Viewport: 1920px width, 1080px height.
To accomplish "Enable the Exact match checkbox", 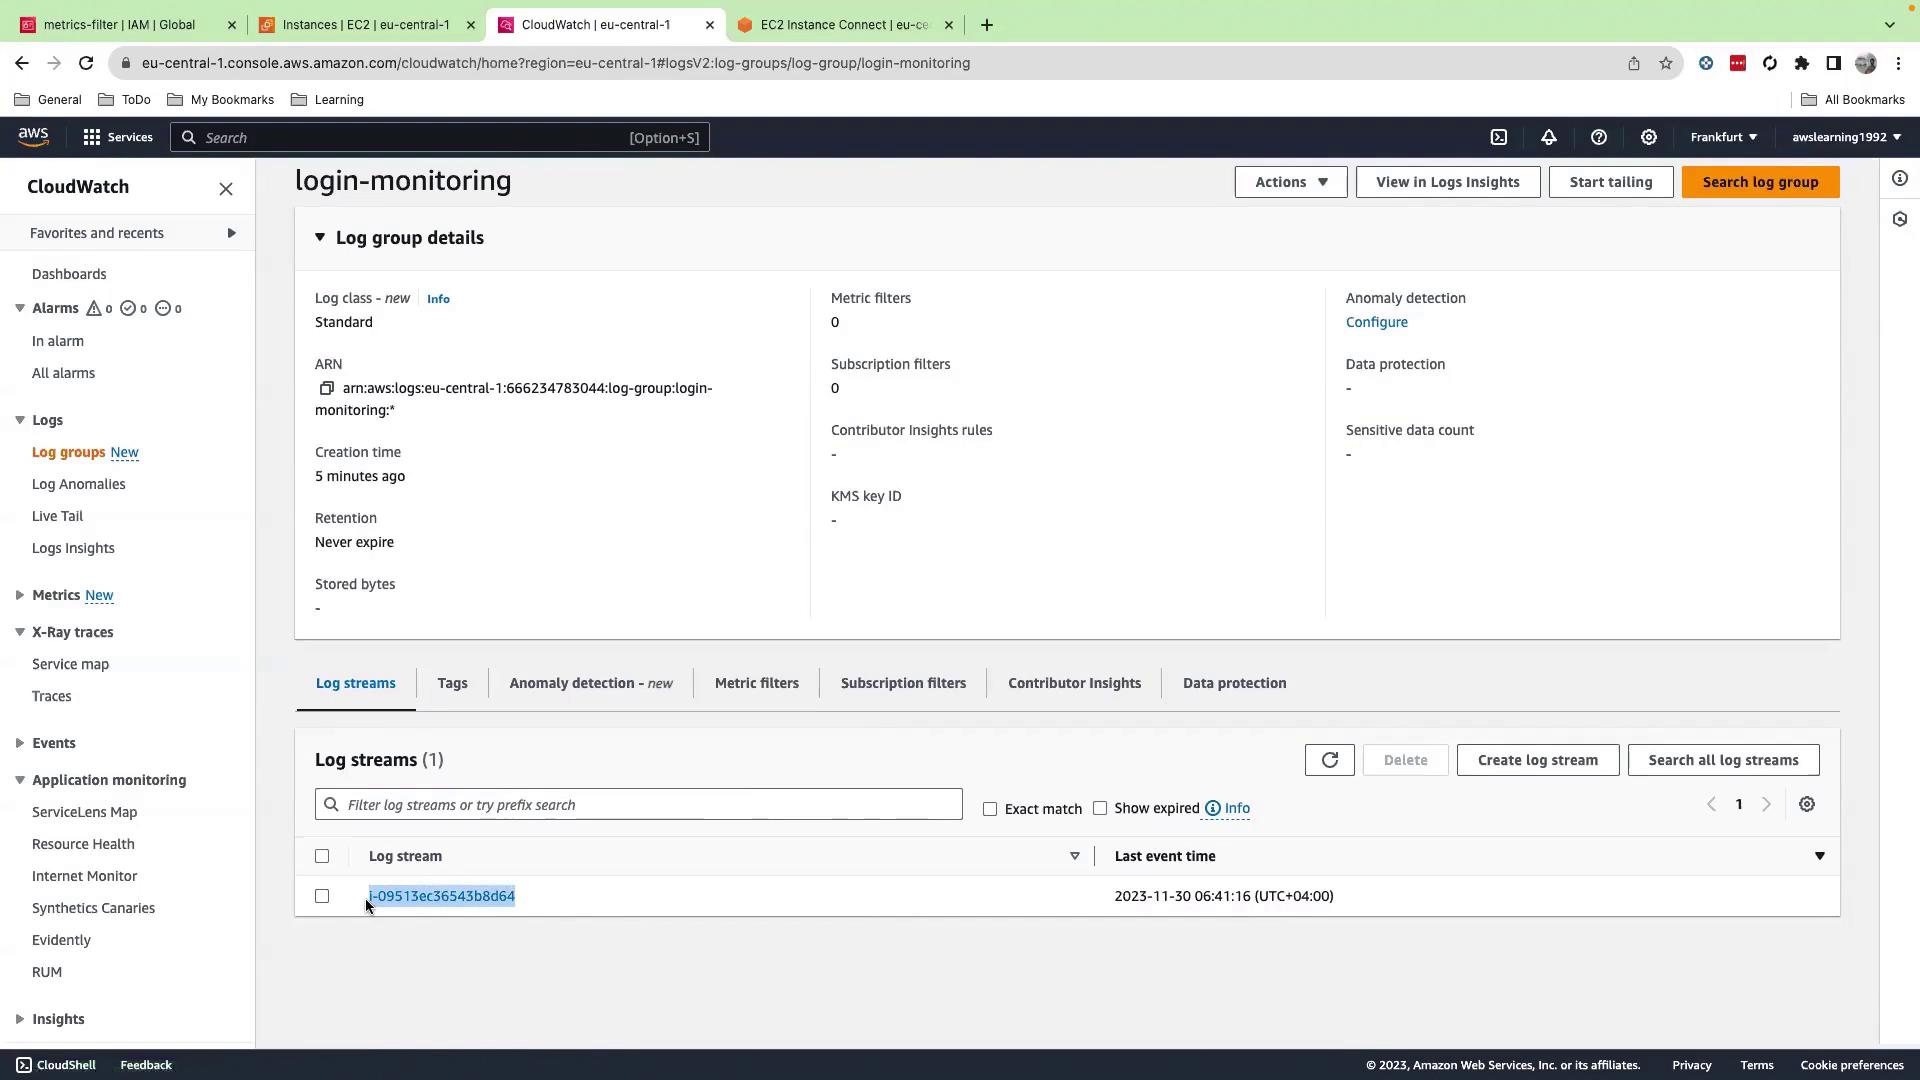I will click(990, 809).
